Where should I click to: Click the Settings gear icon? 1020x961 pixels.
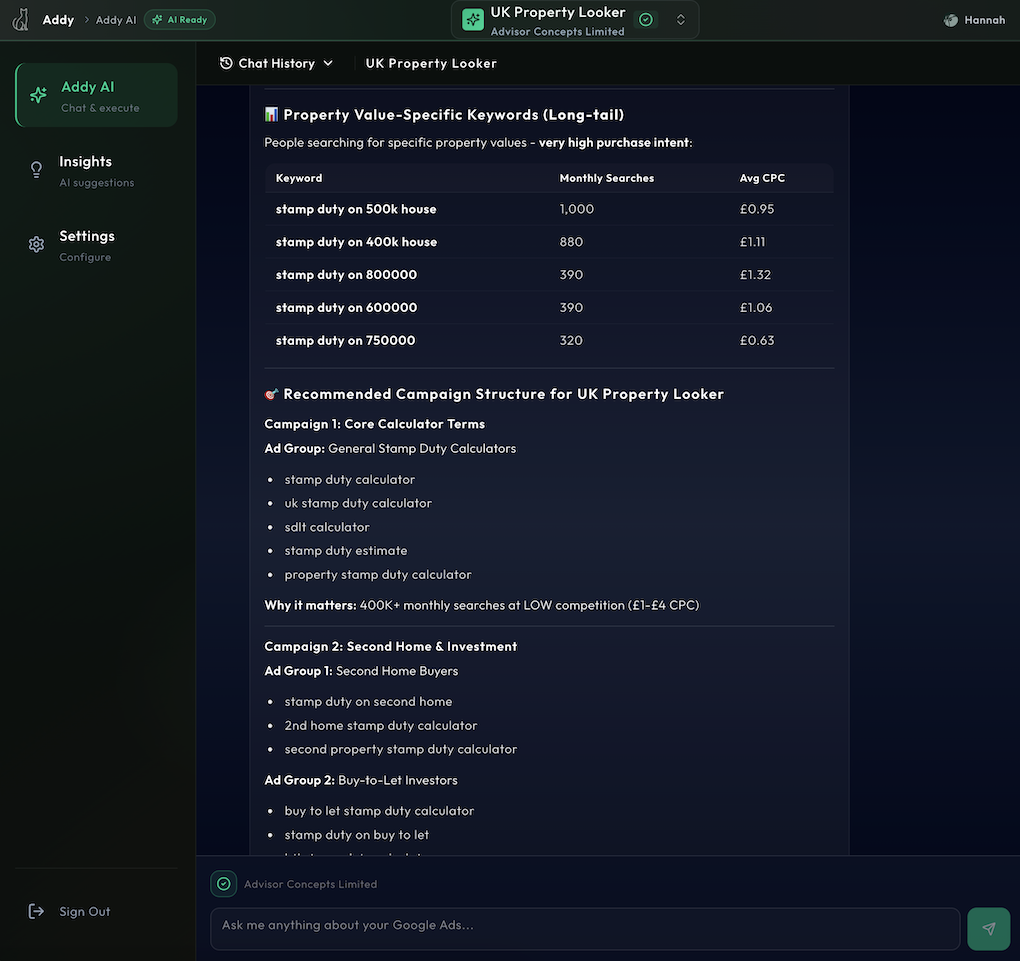(x=37, y=245)
